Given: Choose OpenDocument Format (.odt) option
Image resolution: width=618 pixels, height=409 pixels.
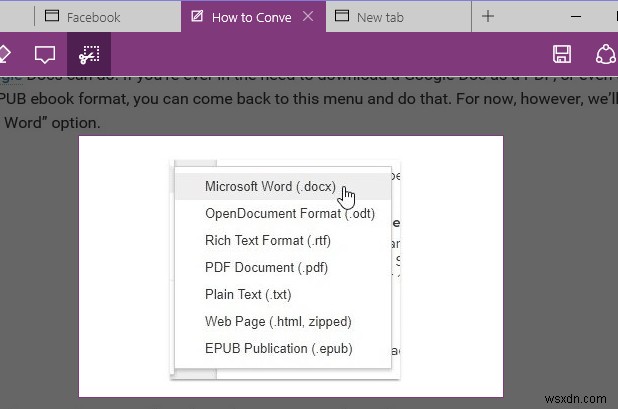Looking at the screenshot, I should click(x=283, y=214).
